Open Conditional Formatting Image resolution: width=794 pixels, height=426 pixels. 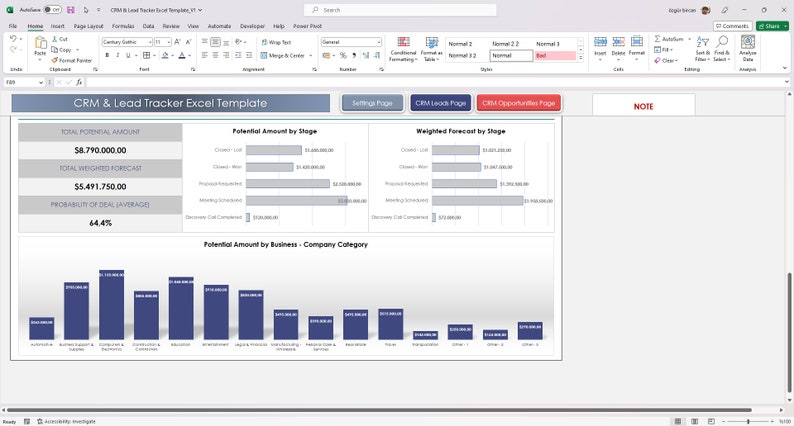click(404, 49)
